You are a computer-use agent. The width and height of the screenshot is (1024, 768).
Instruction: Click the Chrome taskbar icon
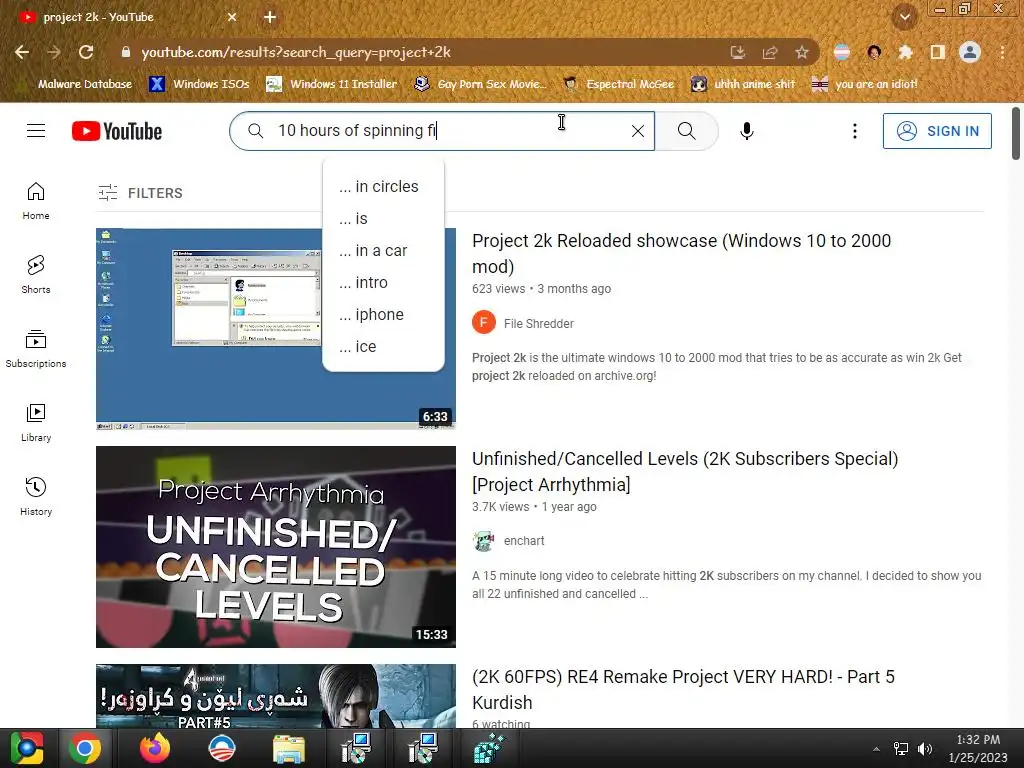point(85,748)
